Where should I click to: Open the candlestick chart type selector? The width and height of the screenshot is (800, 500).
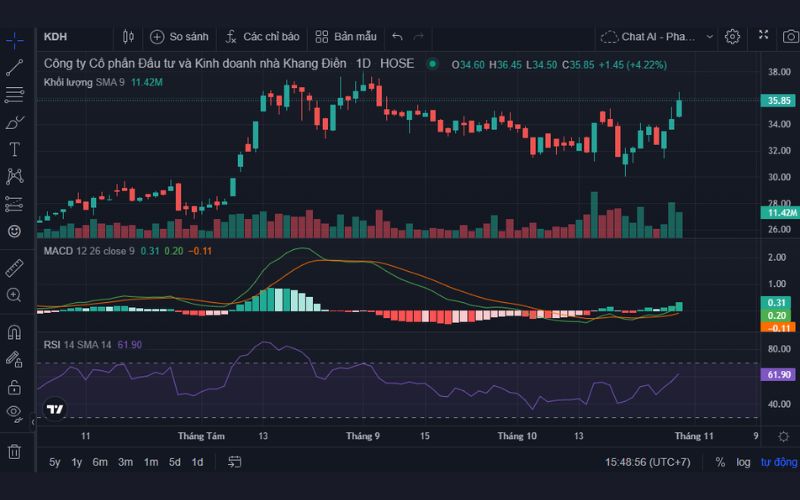click(x=128, y=37)
